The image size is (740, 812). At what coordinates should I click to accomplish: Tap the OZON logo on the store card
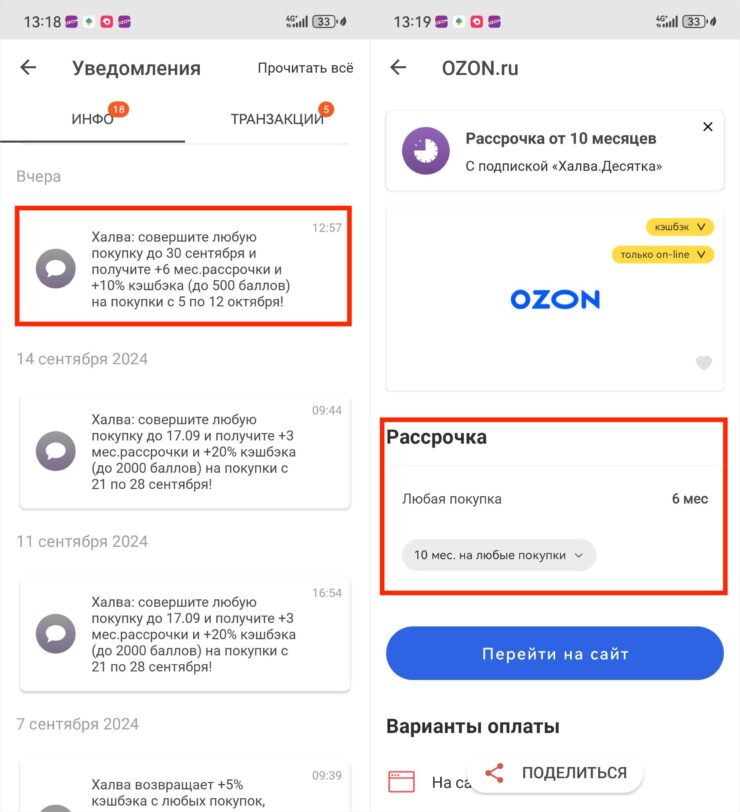pos(555,299)
